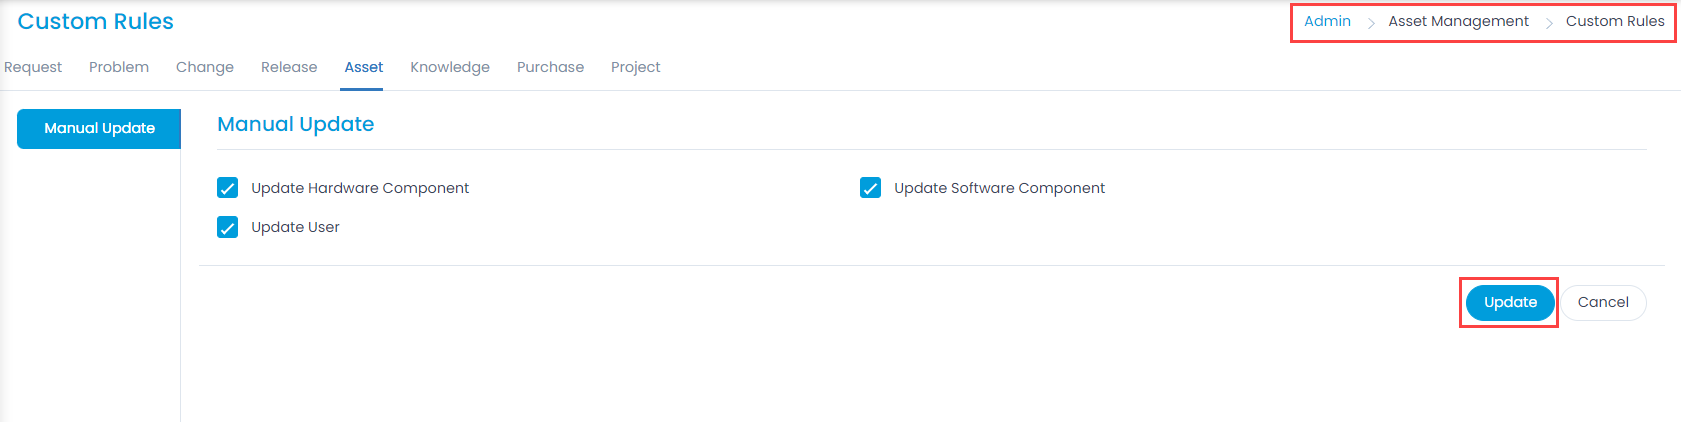
Task: Switch to the Request tab
Action: tap(33, 67)
